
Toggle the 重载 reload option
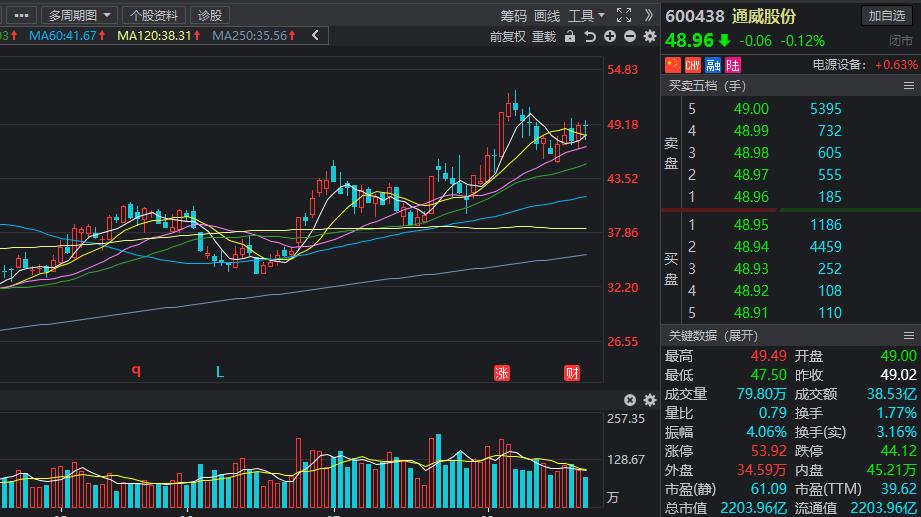point(543,36)
